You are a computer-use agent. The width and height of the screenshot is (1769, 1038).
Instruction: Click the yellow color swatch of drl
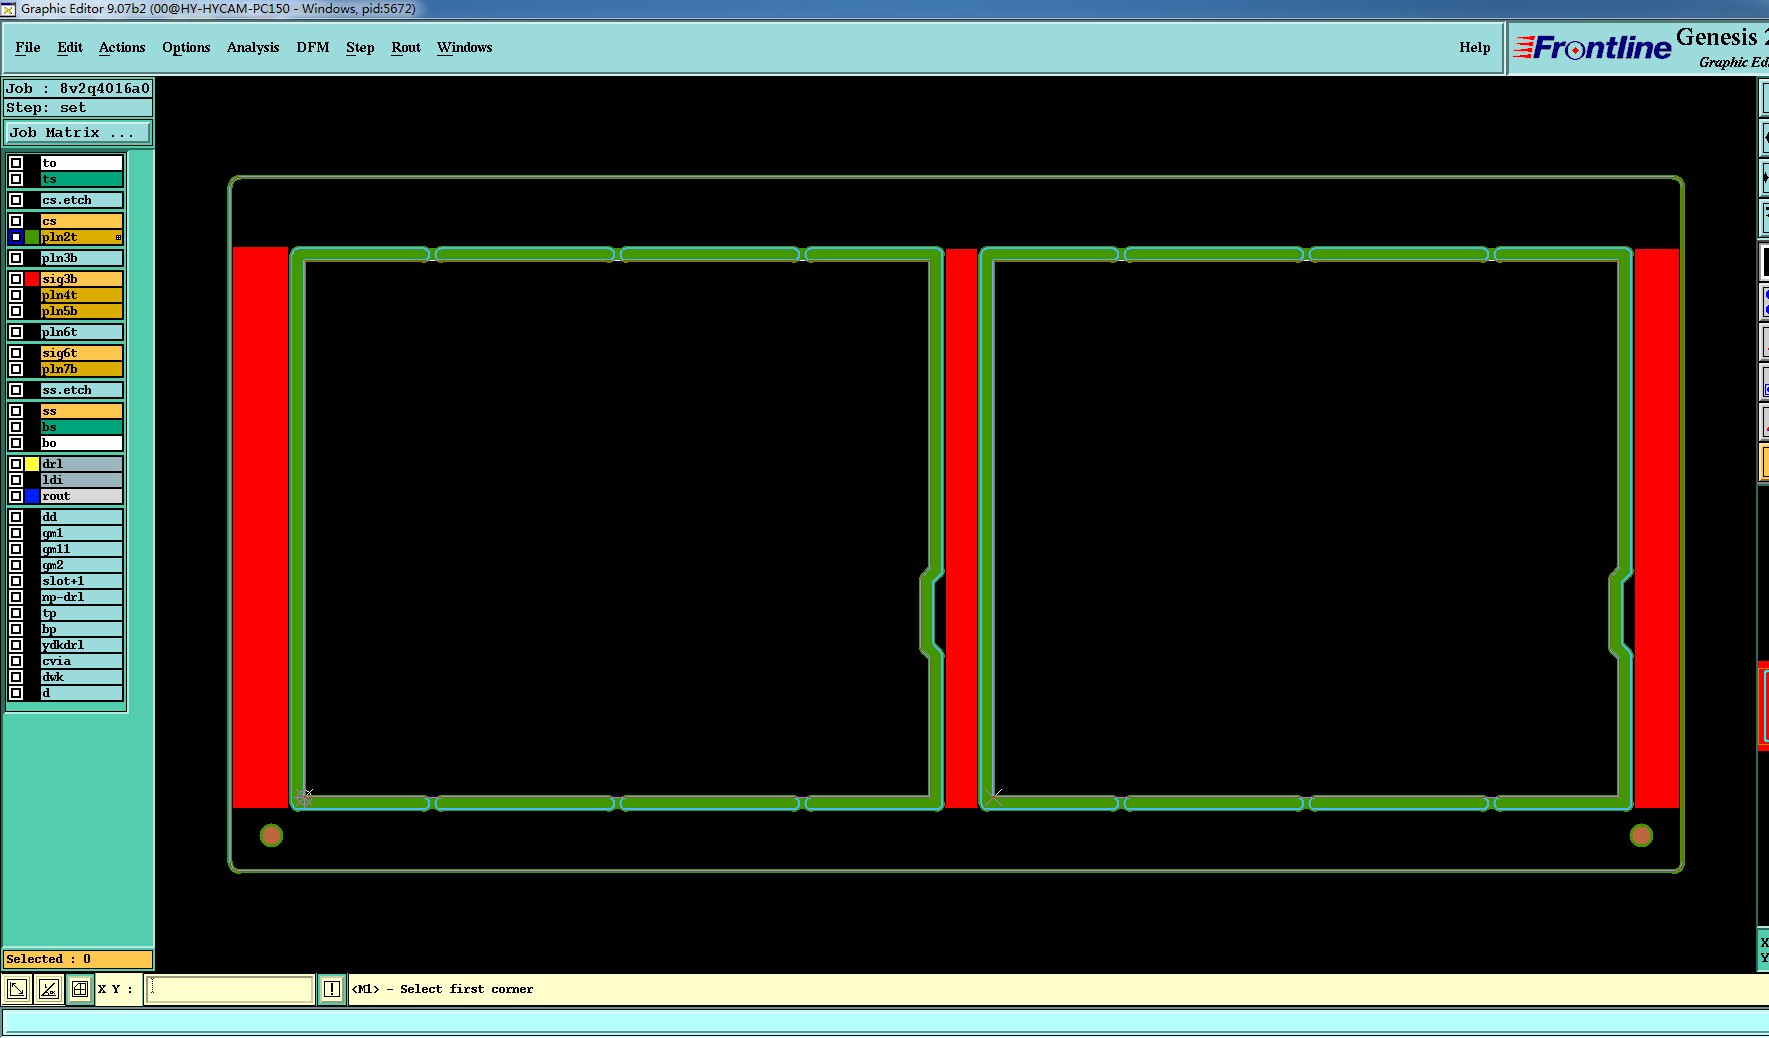coord(32,464)
